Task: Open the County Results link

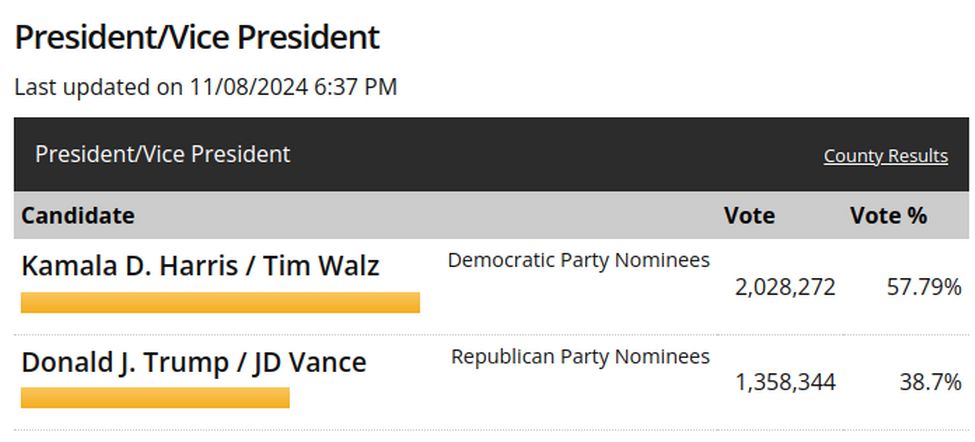Action: pos(885,155)
